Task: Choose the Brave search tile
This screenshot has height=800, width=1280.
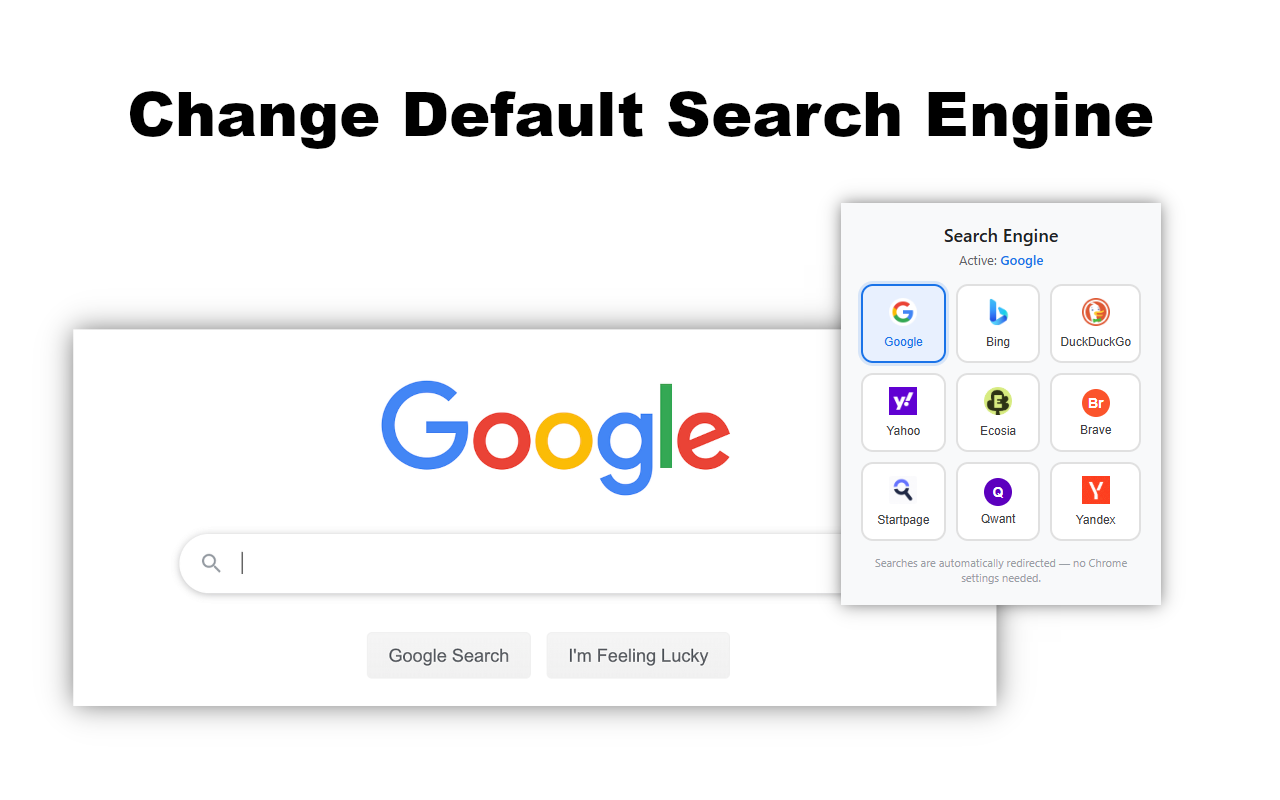Action: click(x=1095, y=413)
